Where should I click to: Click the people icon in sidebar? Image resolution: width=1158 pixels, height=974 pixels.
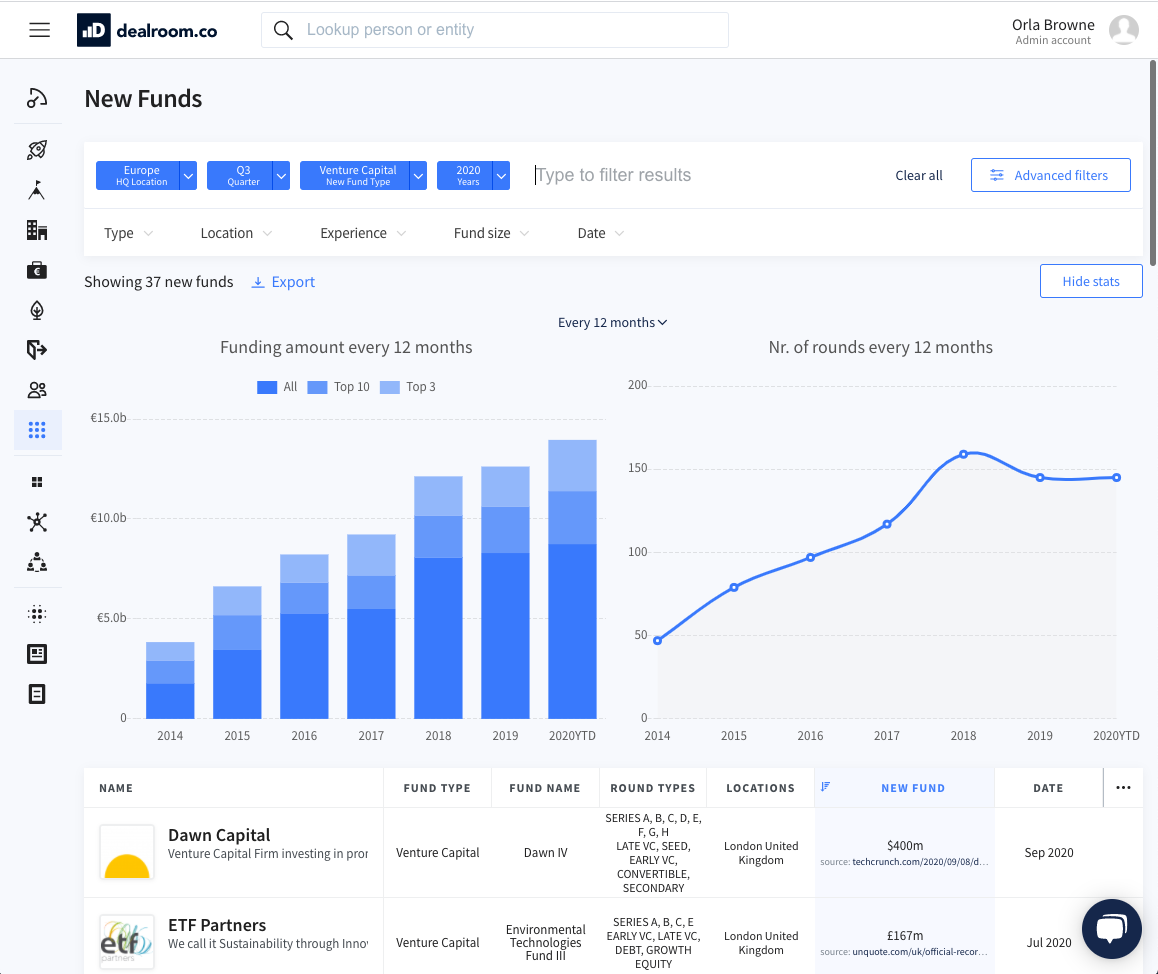37,390
